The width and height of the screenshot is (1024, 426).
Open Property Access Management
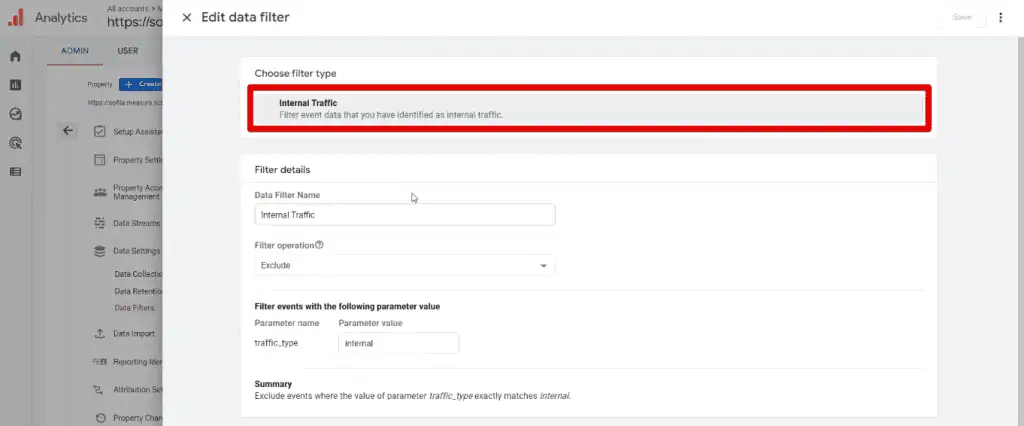coord(136,192)
